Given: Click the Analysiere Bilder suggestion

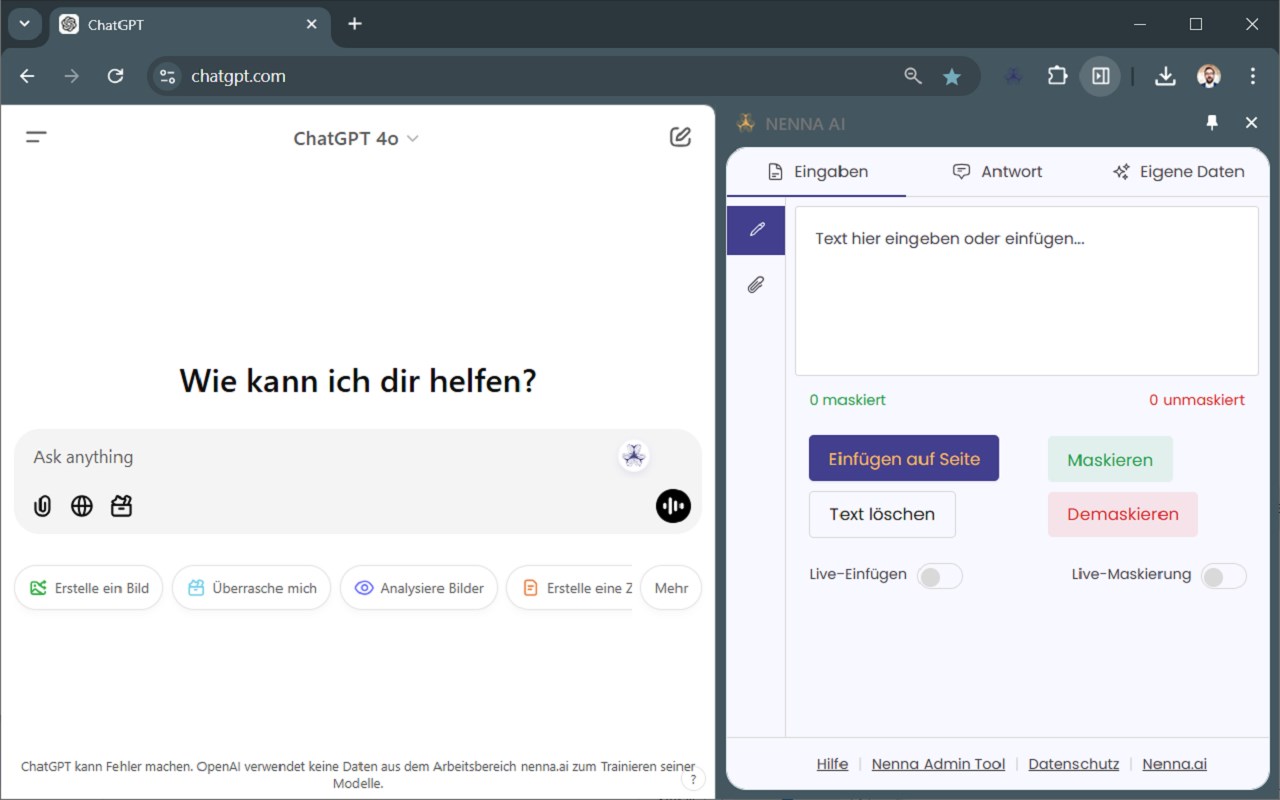Looking at the screenshot, I should click(x=419, y=588).
